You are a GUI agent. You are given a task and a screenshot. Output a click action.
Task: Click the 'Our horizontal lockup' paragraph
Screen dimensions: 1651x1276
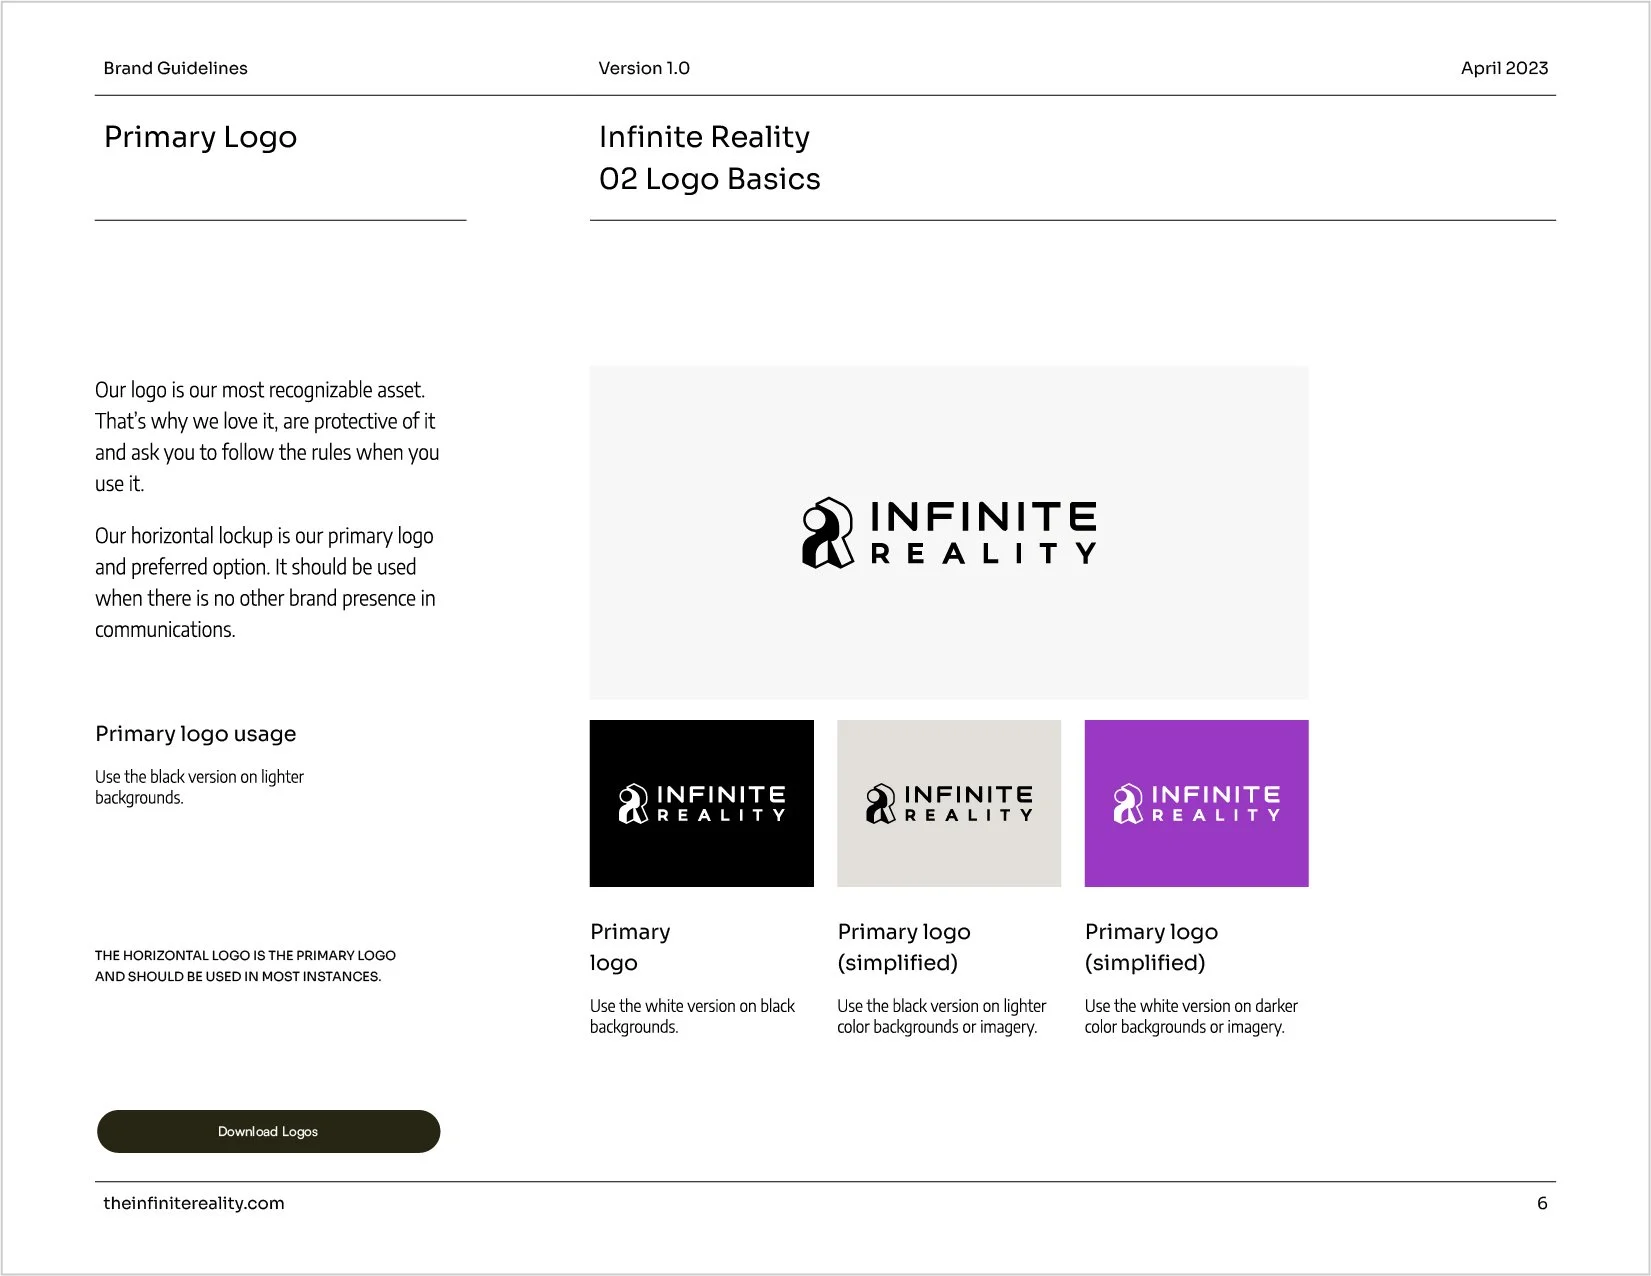click(265, 582)
